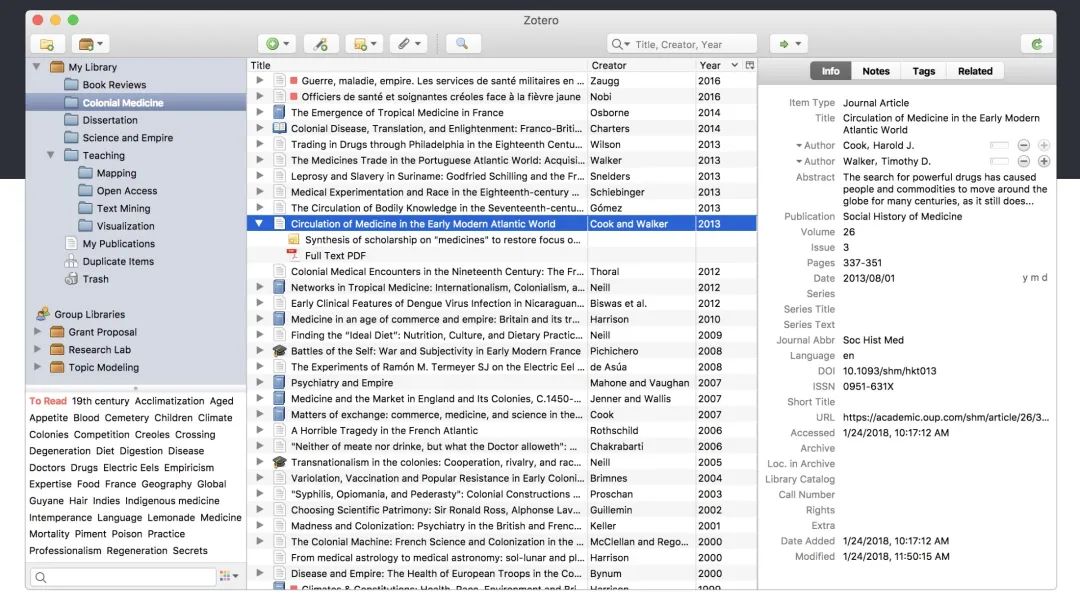This screenshot has width=1080, height=606.
Task: Select the Dissertation collection
Action: tap(110, 120)
